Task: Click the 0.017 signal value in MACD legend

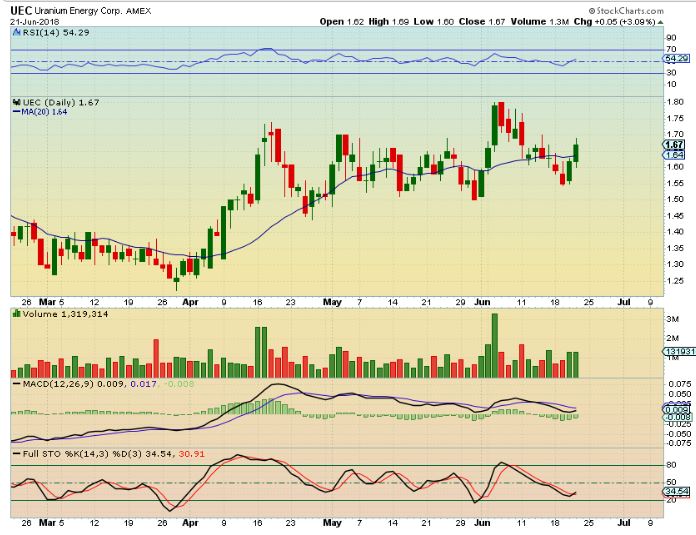Action: tap(143, 384)
